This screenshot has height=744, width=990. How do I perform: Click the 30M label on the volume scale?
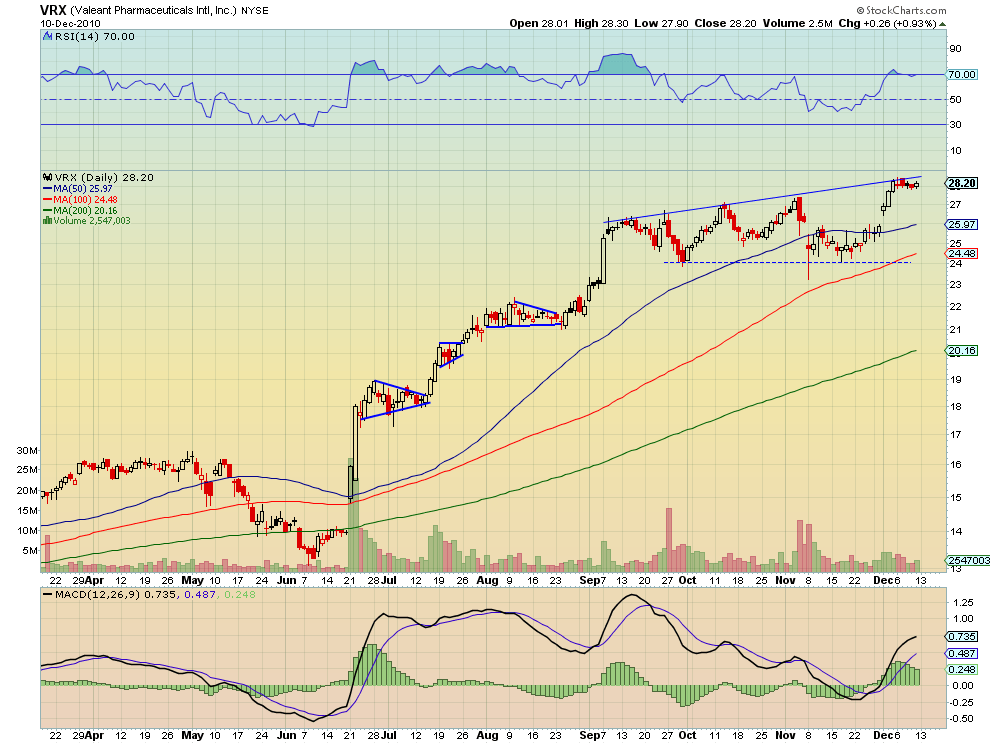click(27, 450)
